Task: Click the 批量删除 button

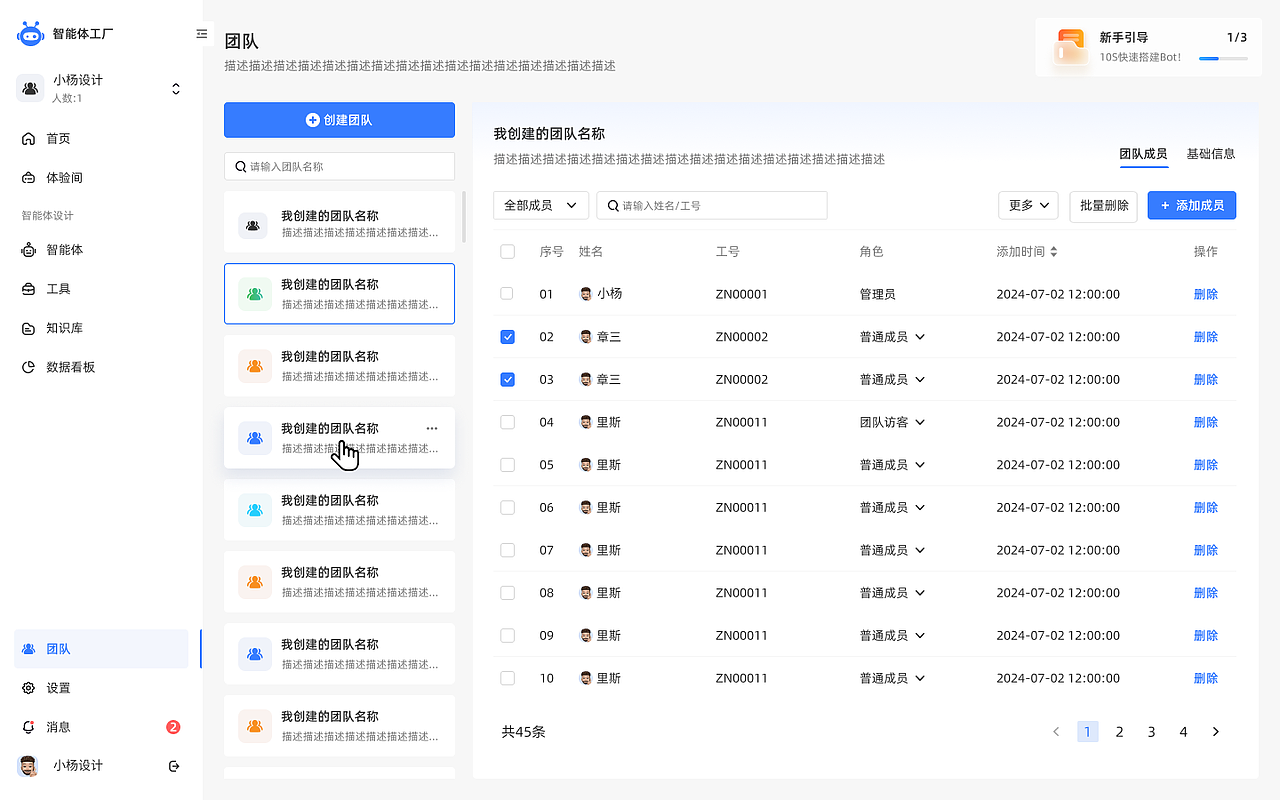Action: tap(1104, 205)
